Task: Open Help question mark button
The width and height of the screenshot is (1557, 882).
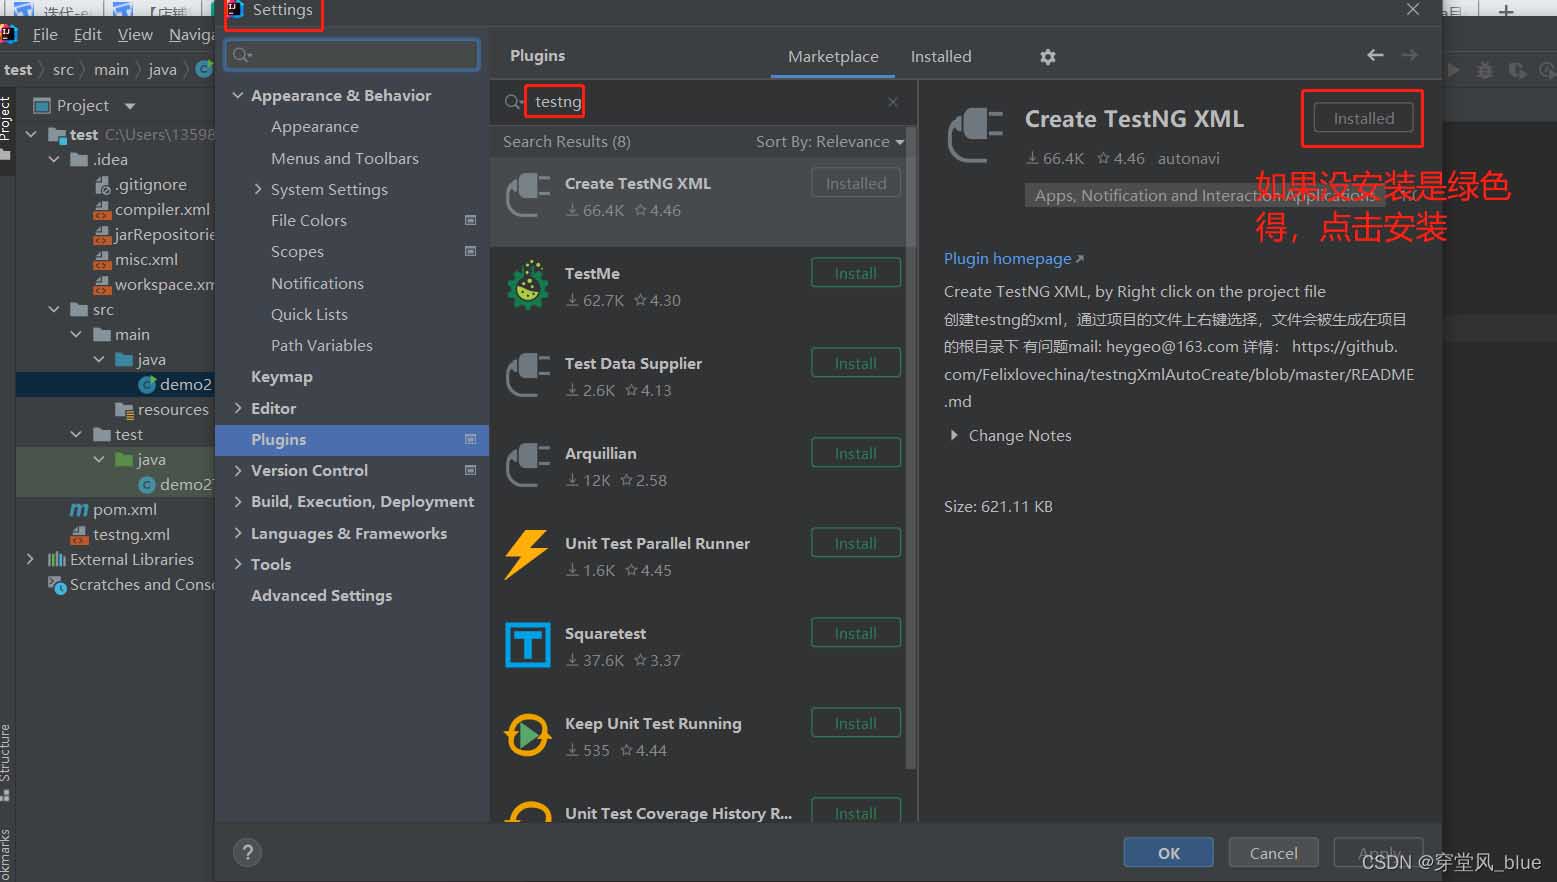Action: click(x=247, y=852)
